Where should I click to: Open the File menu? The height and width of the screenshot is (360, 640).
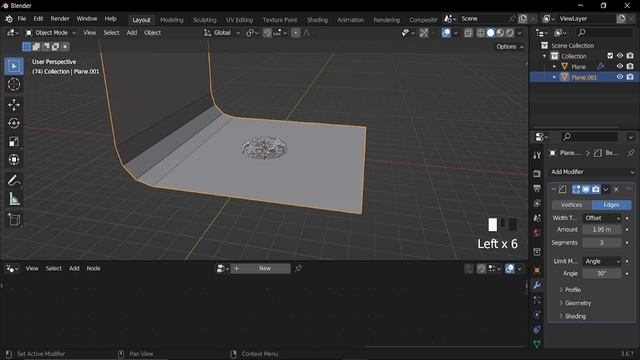click(22, 19)
